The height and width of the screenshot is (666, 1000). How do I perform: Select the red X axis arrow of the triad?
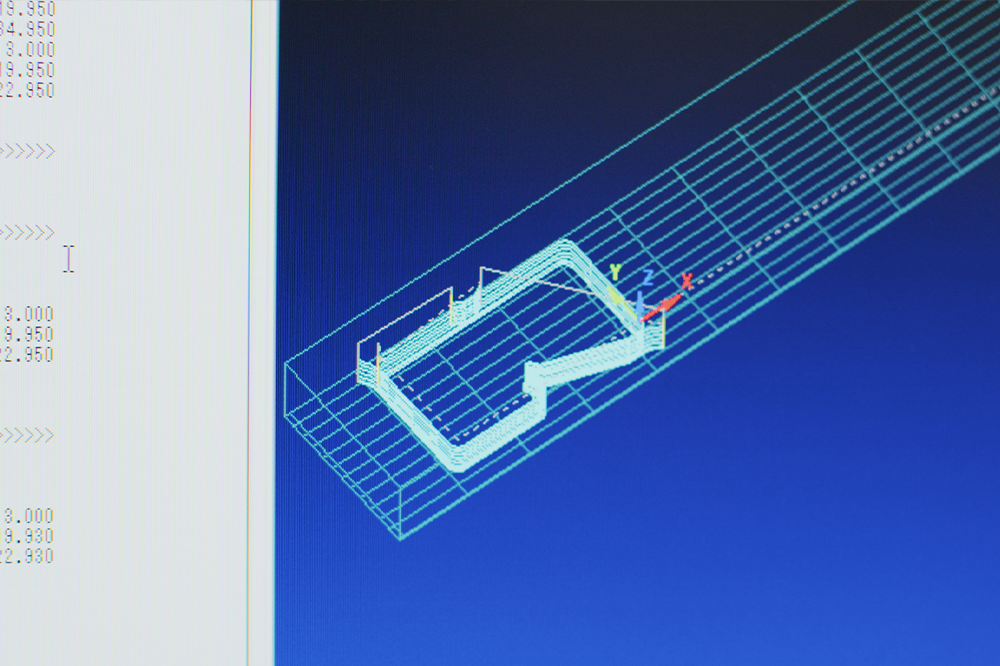(x=660, y=308)
